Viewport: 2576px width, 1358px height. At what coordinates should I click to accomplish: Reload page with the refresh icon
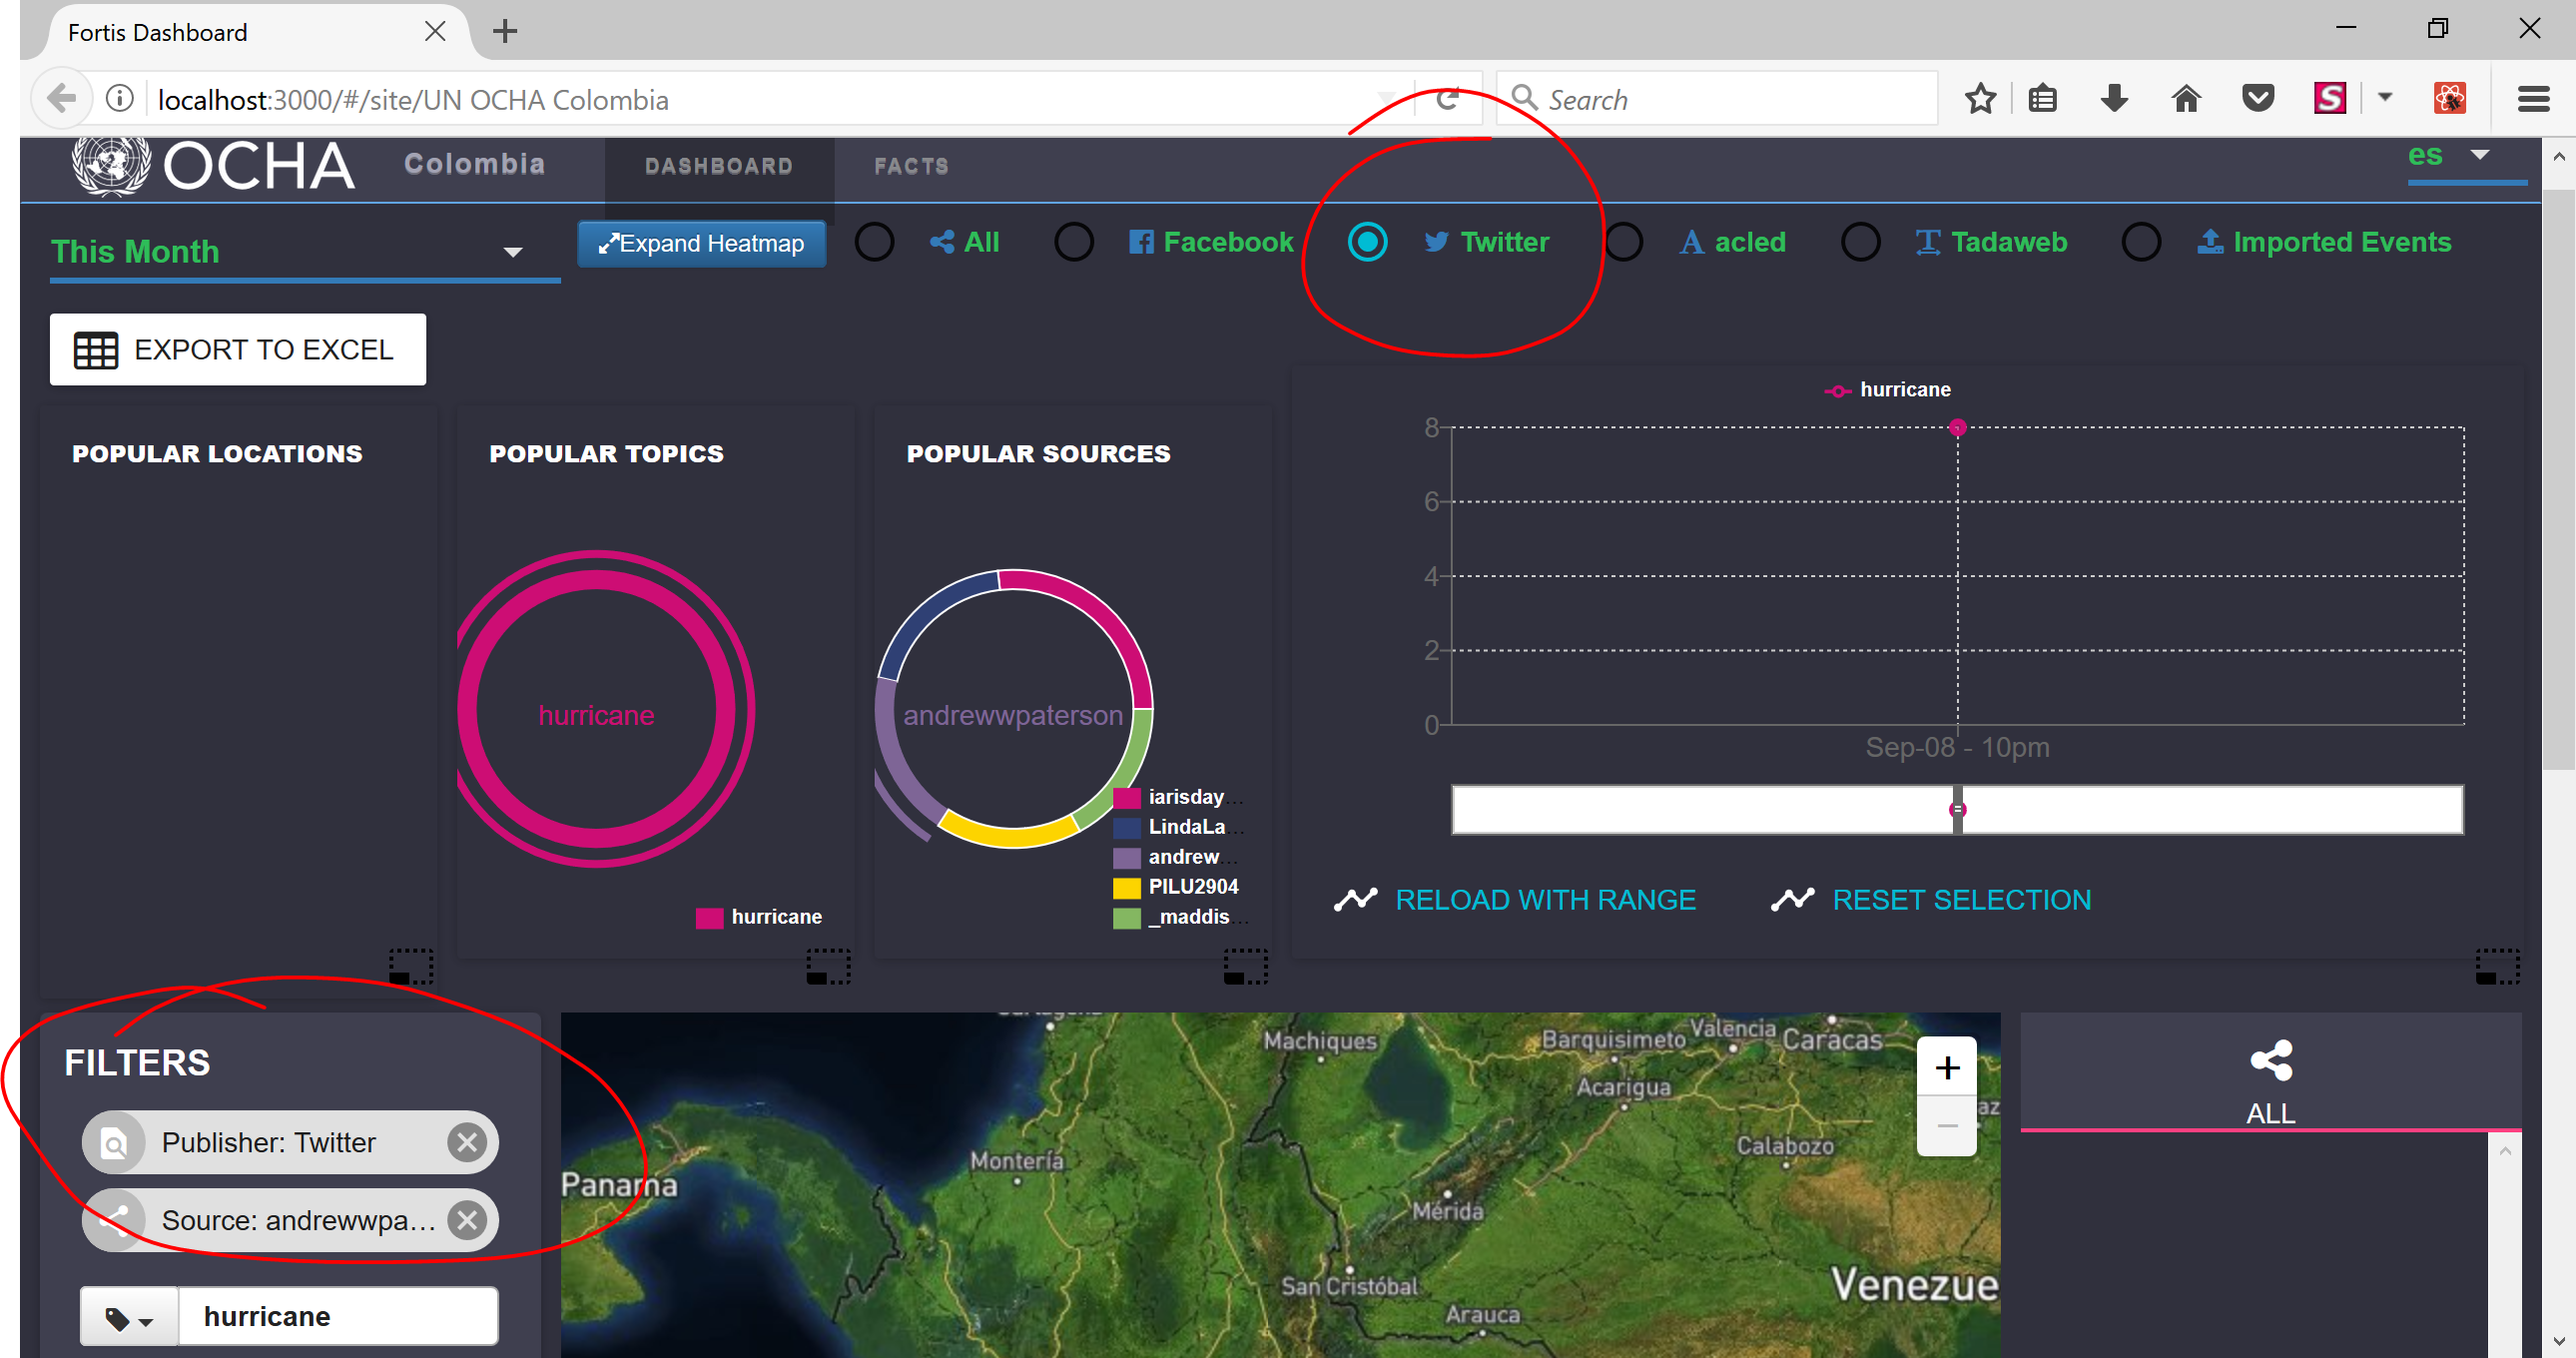(x=1447, y=99)
